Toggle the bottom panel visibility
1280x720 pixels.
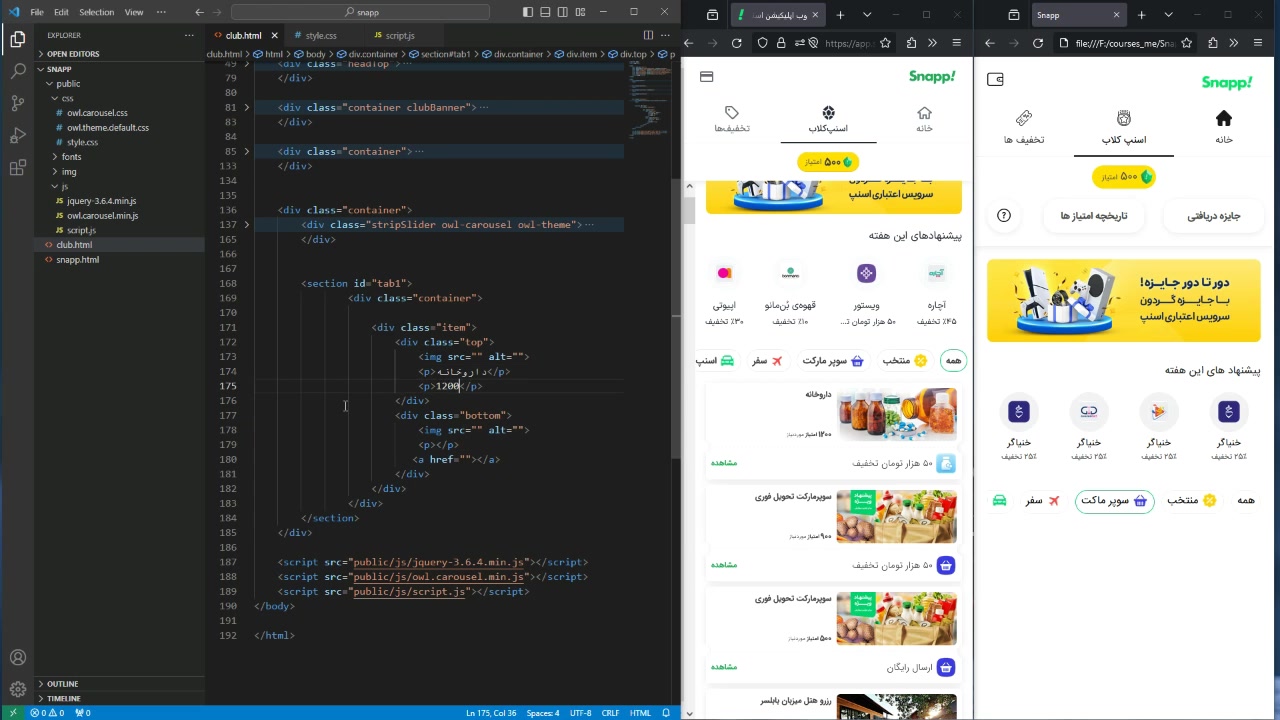click(546, 12)
